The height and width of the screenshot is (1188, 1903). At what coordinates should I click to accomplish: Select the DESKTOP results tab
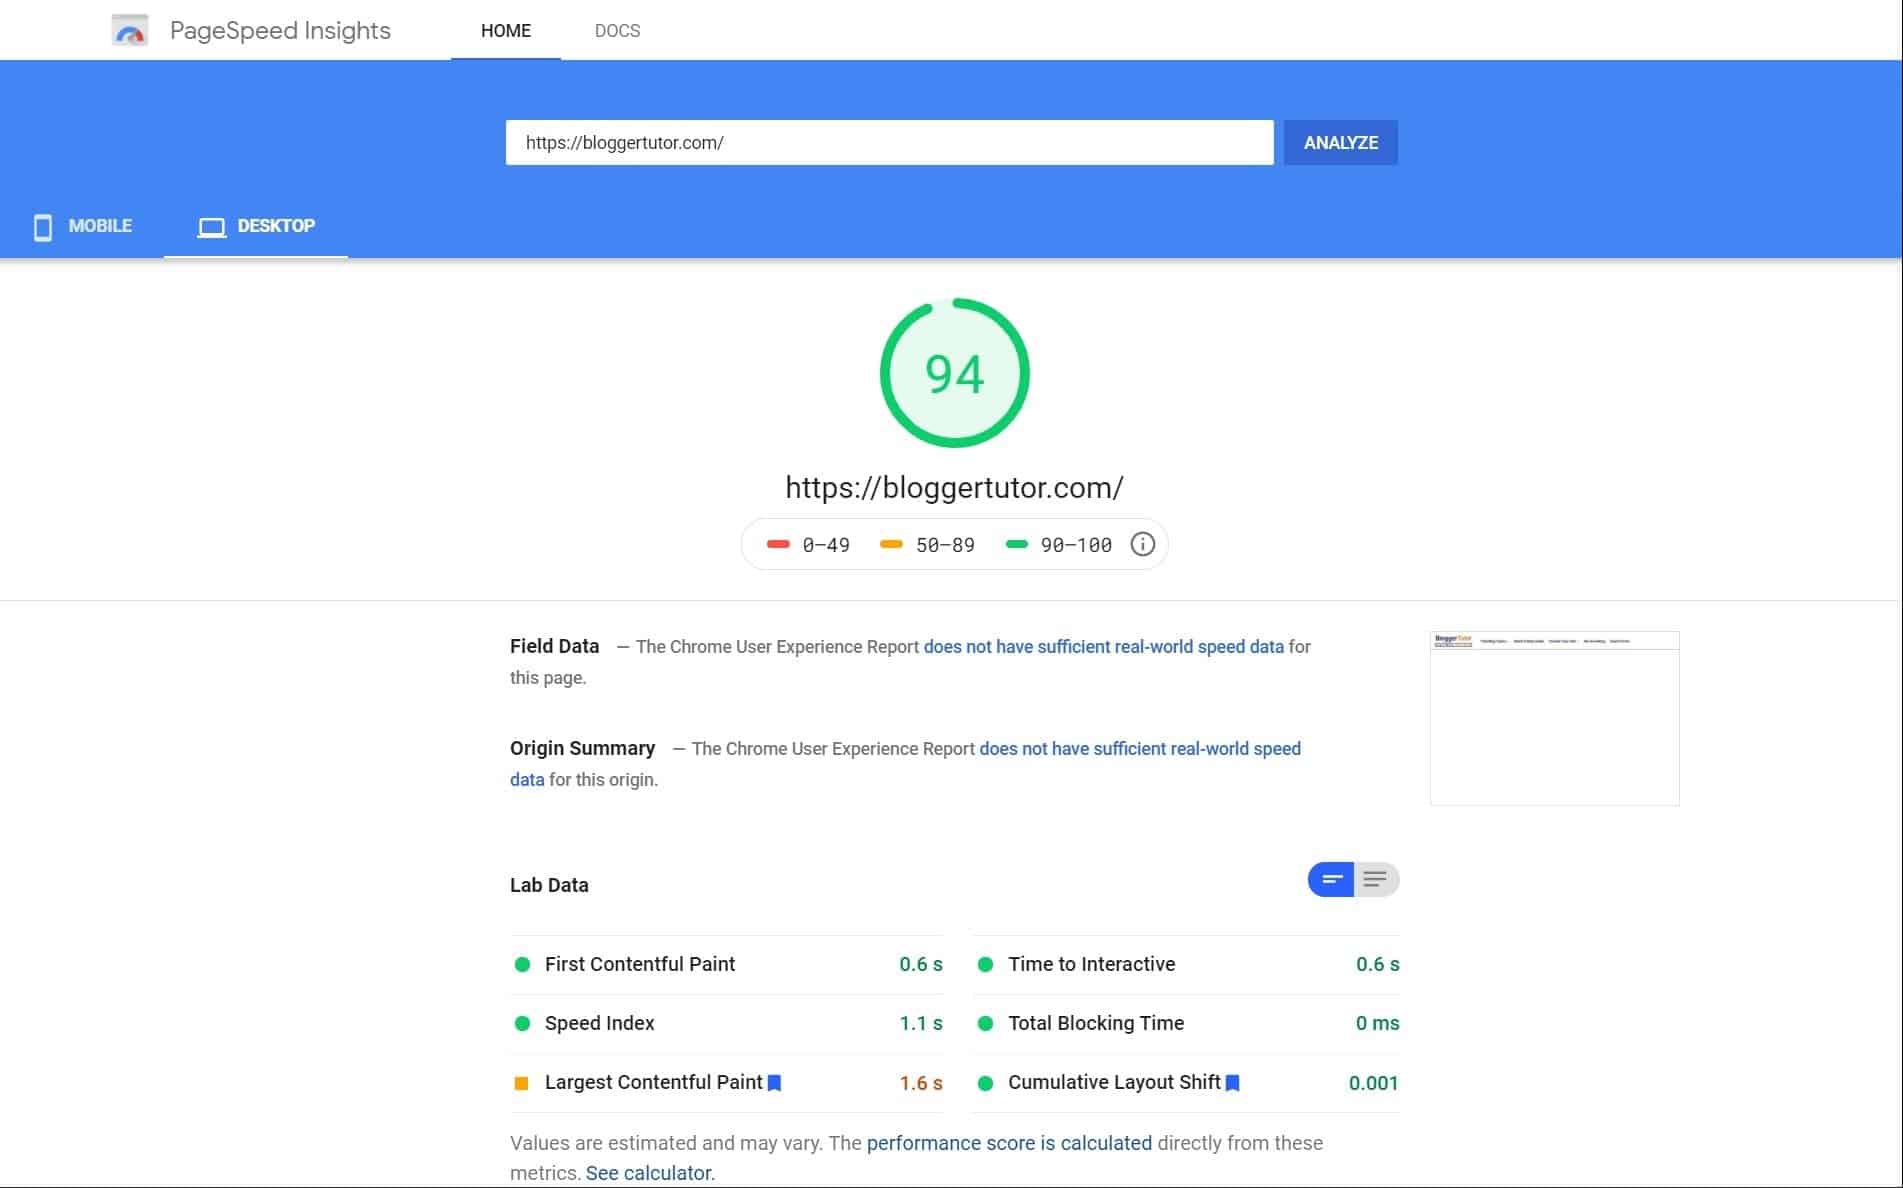[256, 226]
